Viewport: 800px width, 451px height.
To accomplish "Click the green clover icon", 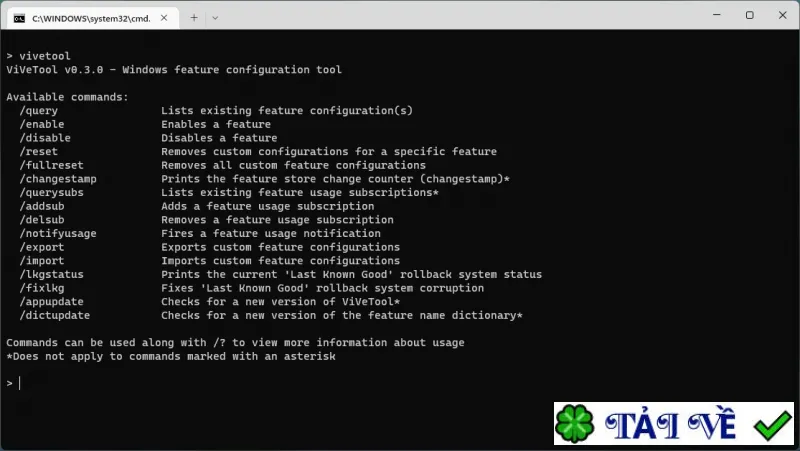I will (574, 423).
